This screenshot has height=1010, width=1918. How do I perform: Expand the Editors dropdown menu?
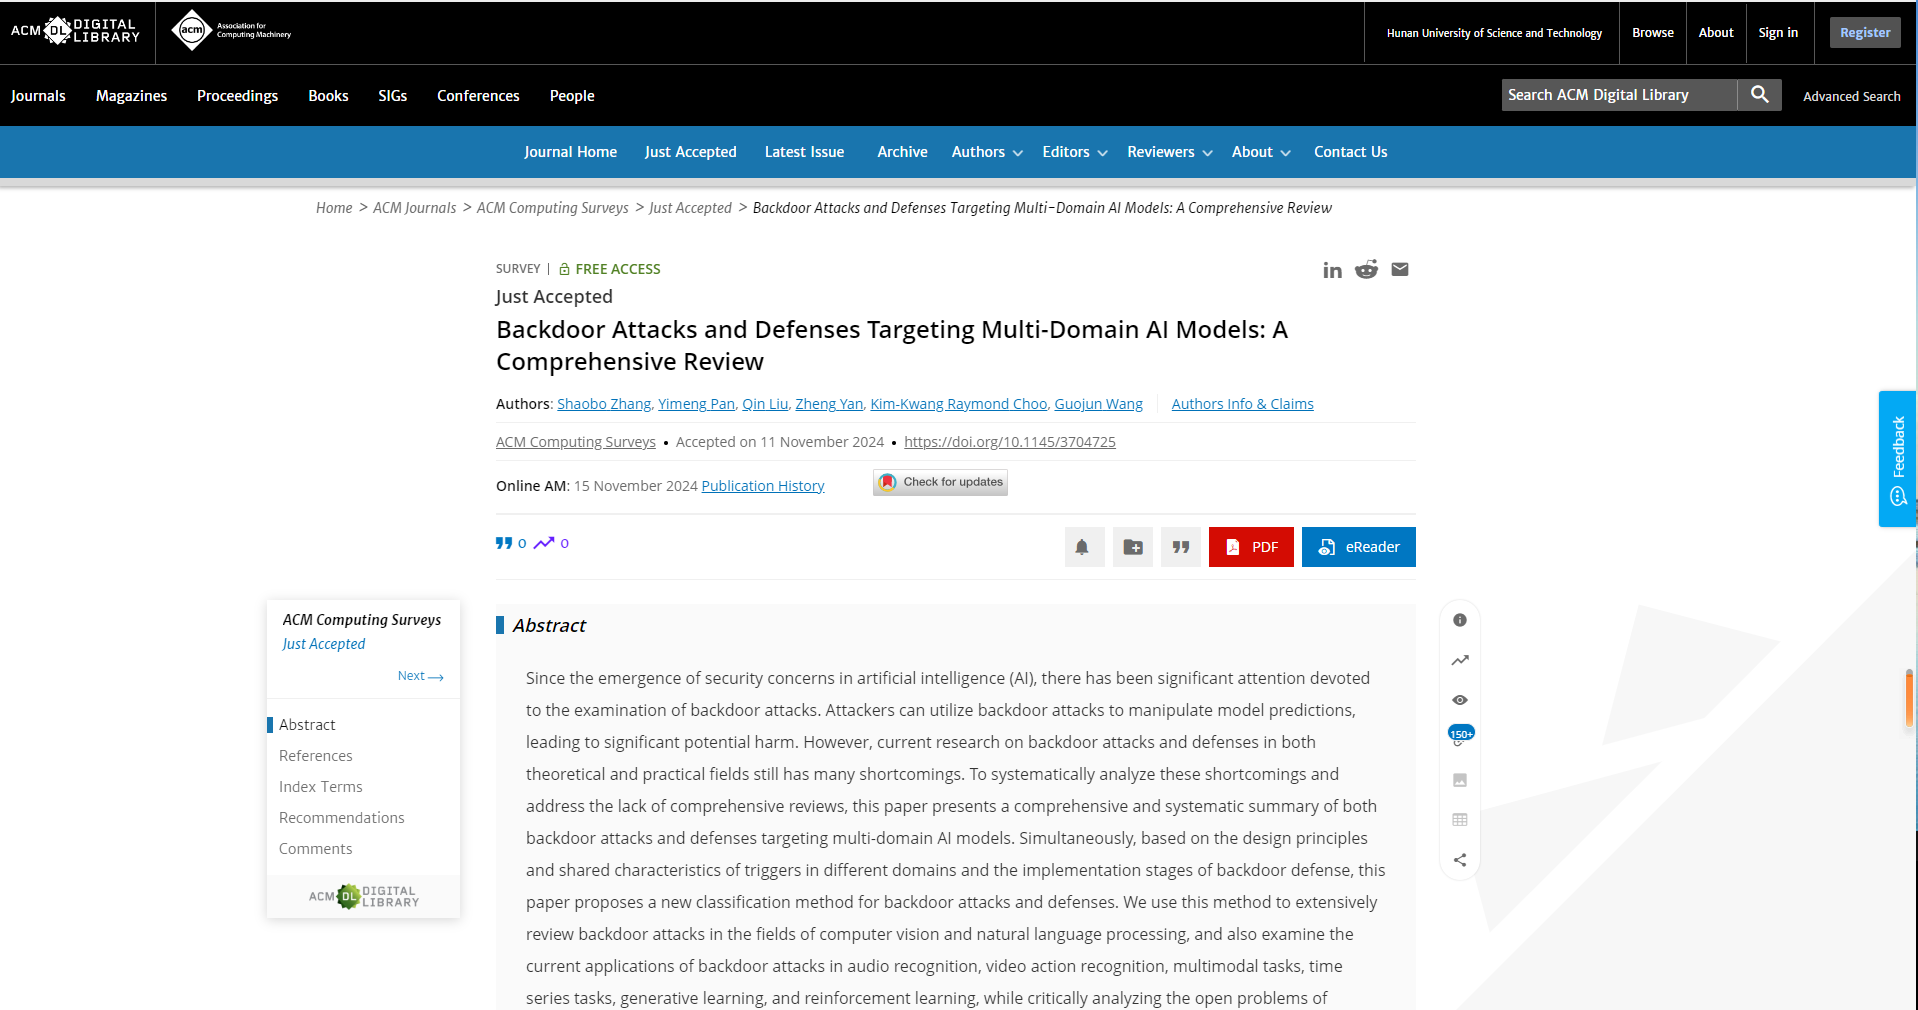pos(1075,152)
